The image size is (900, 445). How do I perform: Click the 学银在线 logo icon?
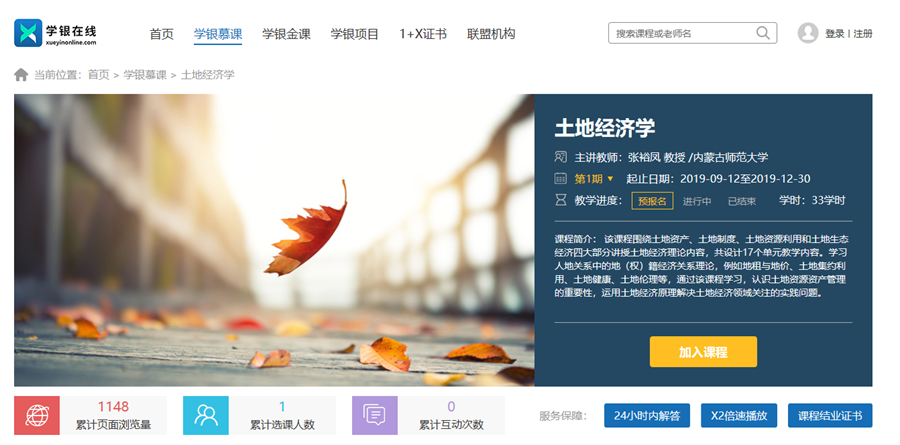28,33
